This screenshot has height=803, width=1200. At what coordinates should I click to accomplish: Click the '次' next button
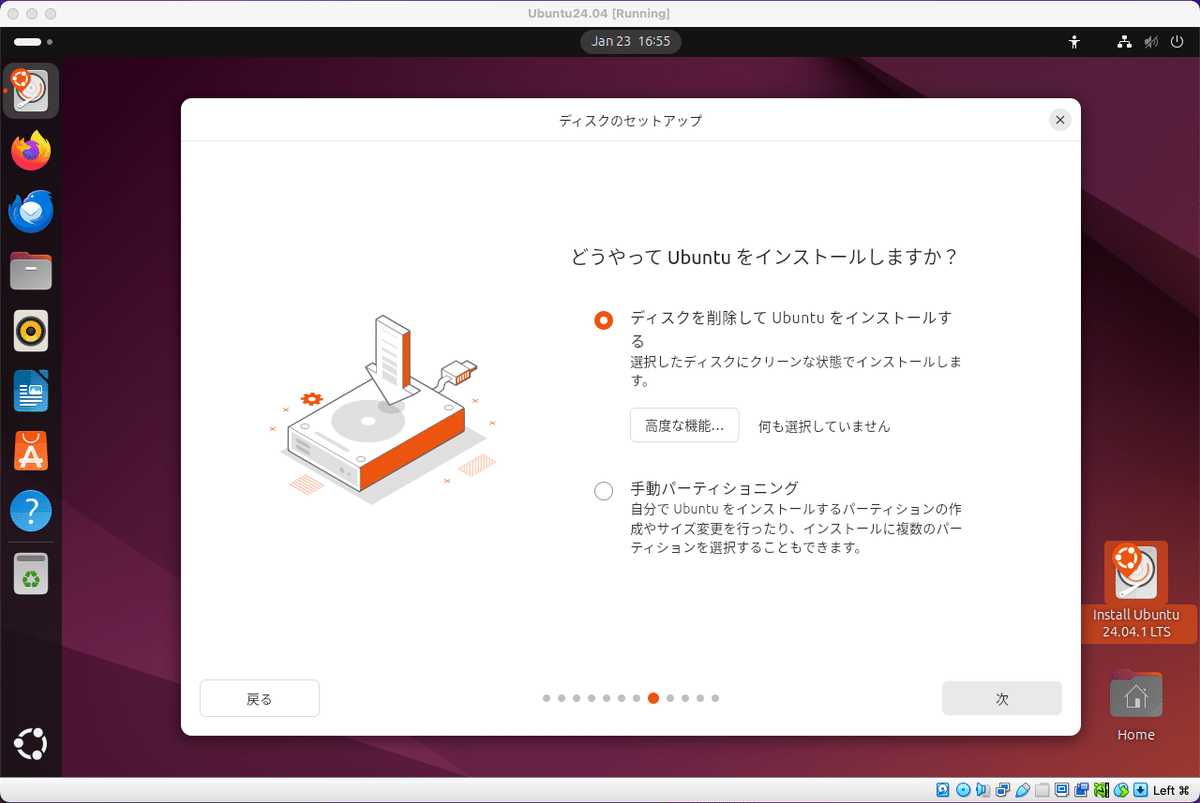click(1002, 699)
